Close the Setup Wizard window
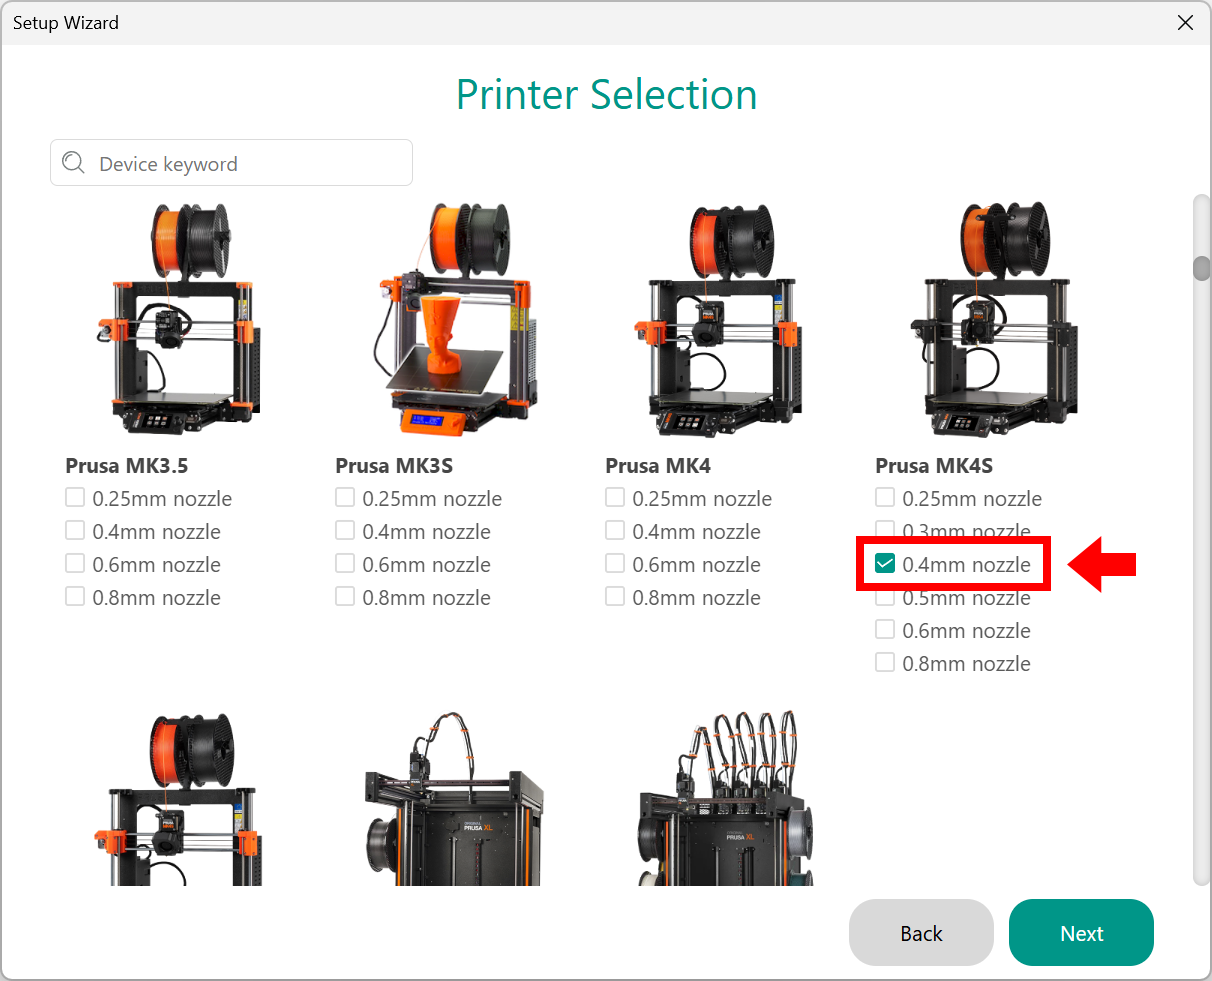 1185,23
